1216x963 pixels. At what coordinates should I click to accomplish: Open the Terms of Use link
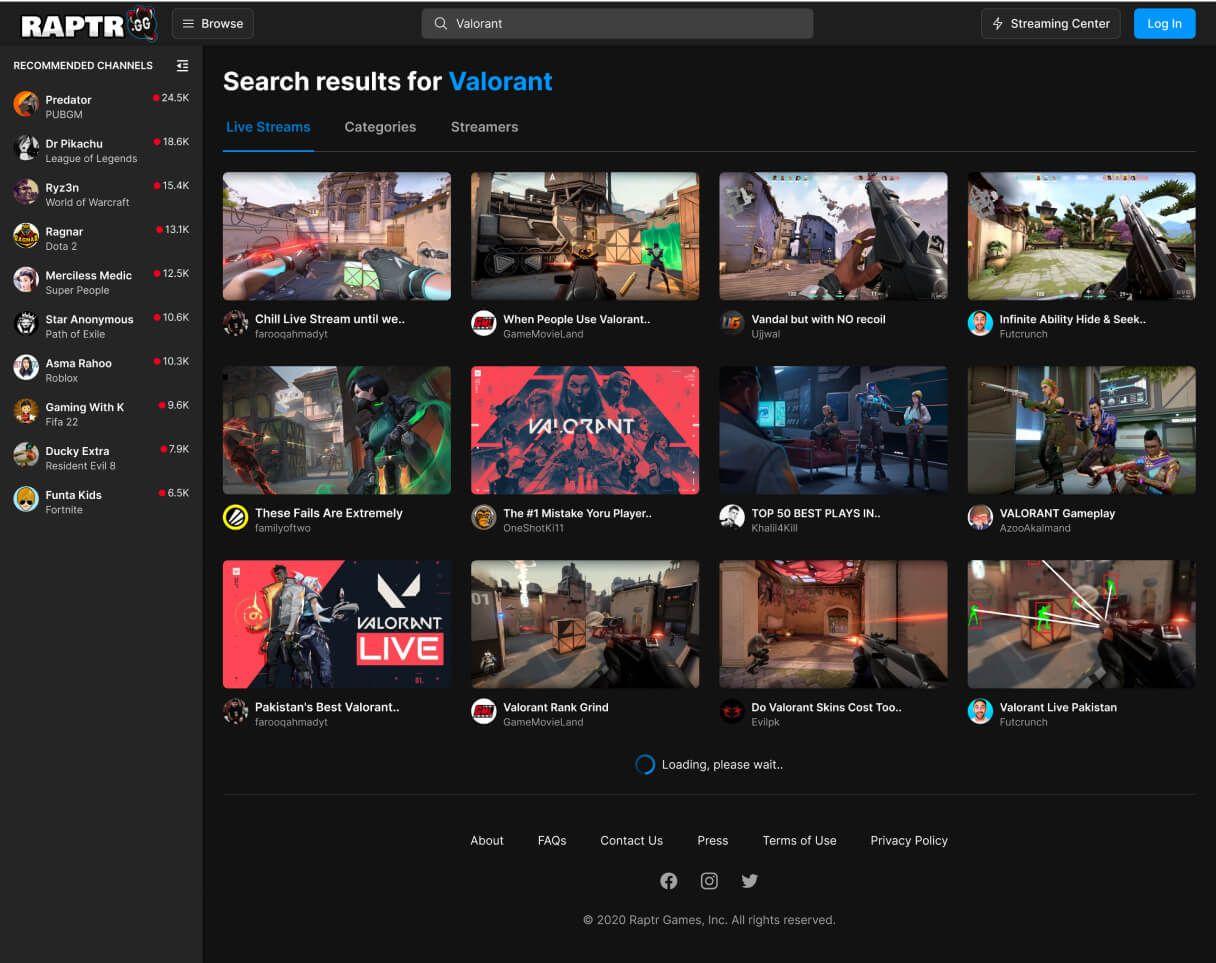click(x=799, y=841)
